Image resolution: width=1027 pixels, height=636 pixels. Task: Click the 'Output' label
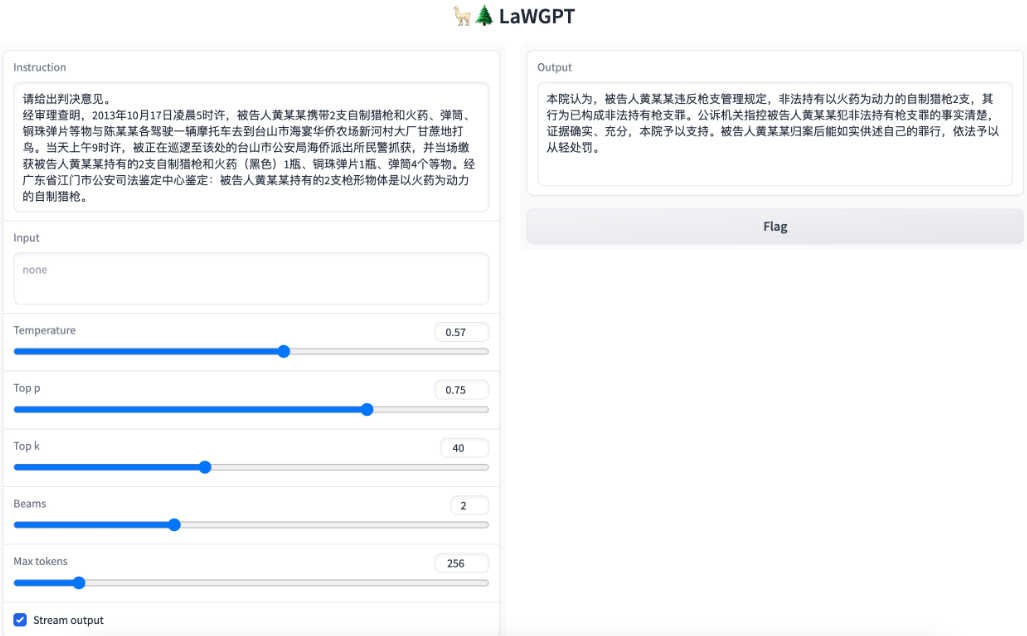click(x=554, y=67)
